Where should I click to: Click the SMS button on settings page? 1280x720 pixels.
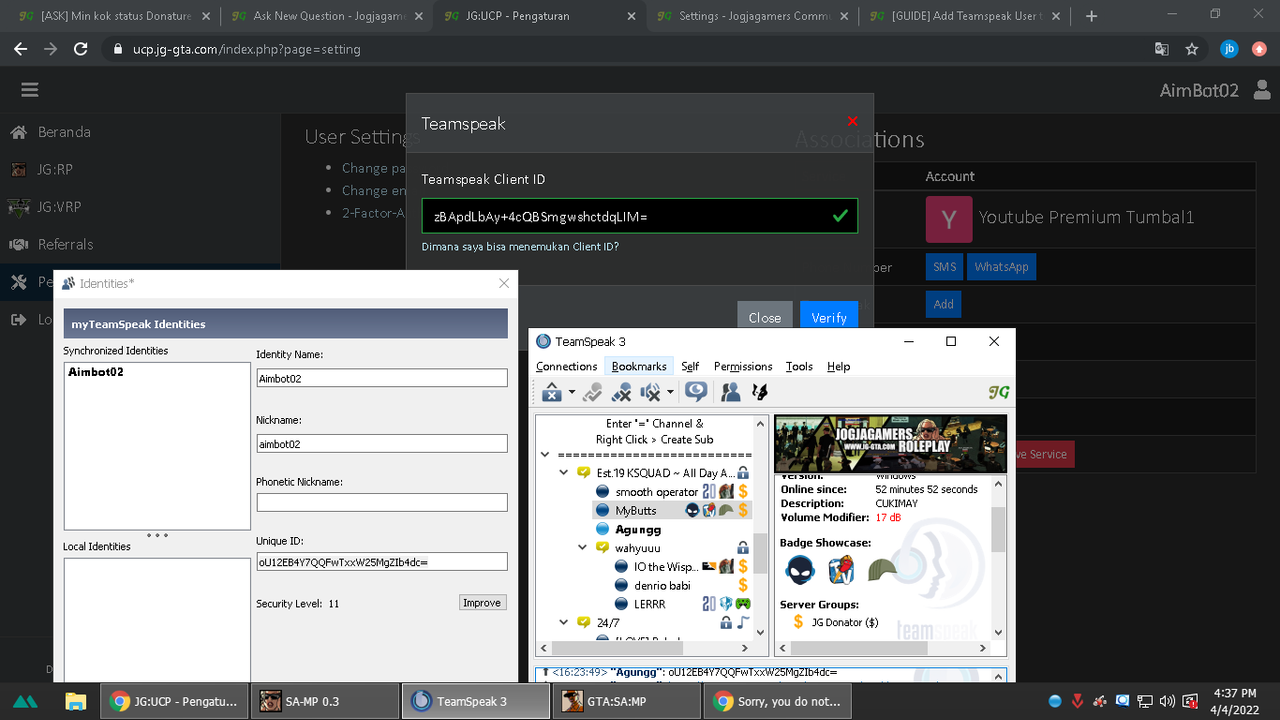coord(944,267)
